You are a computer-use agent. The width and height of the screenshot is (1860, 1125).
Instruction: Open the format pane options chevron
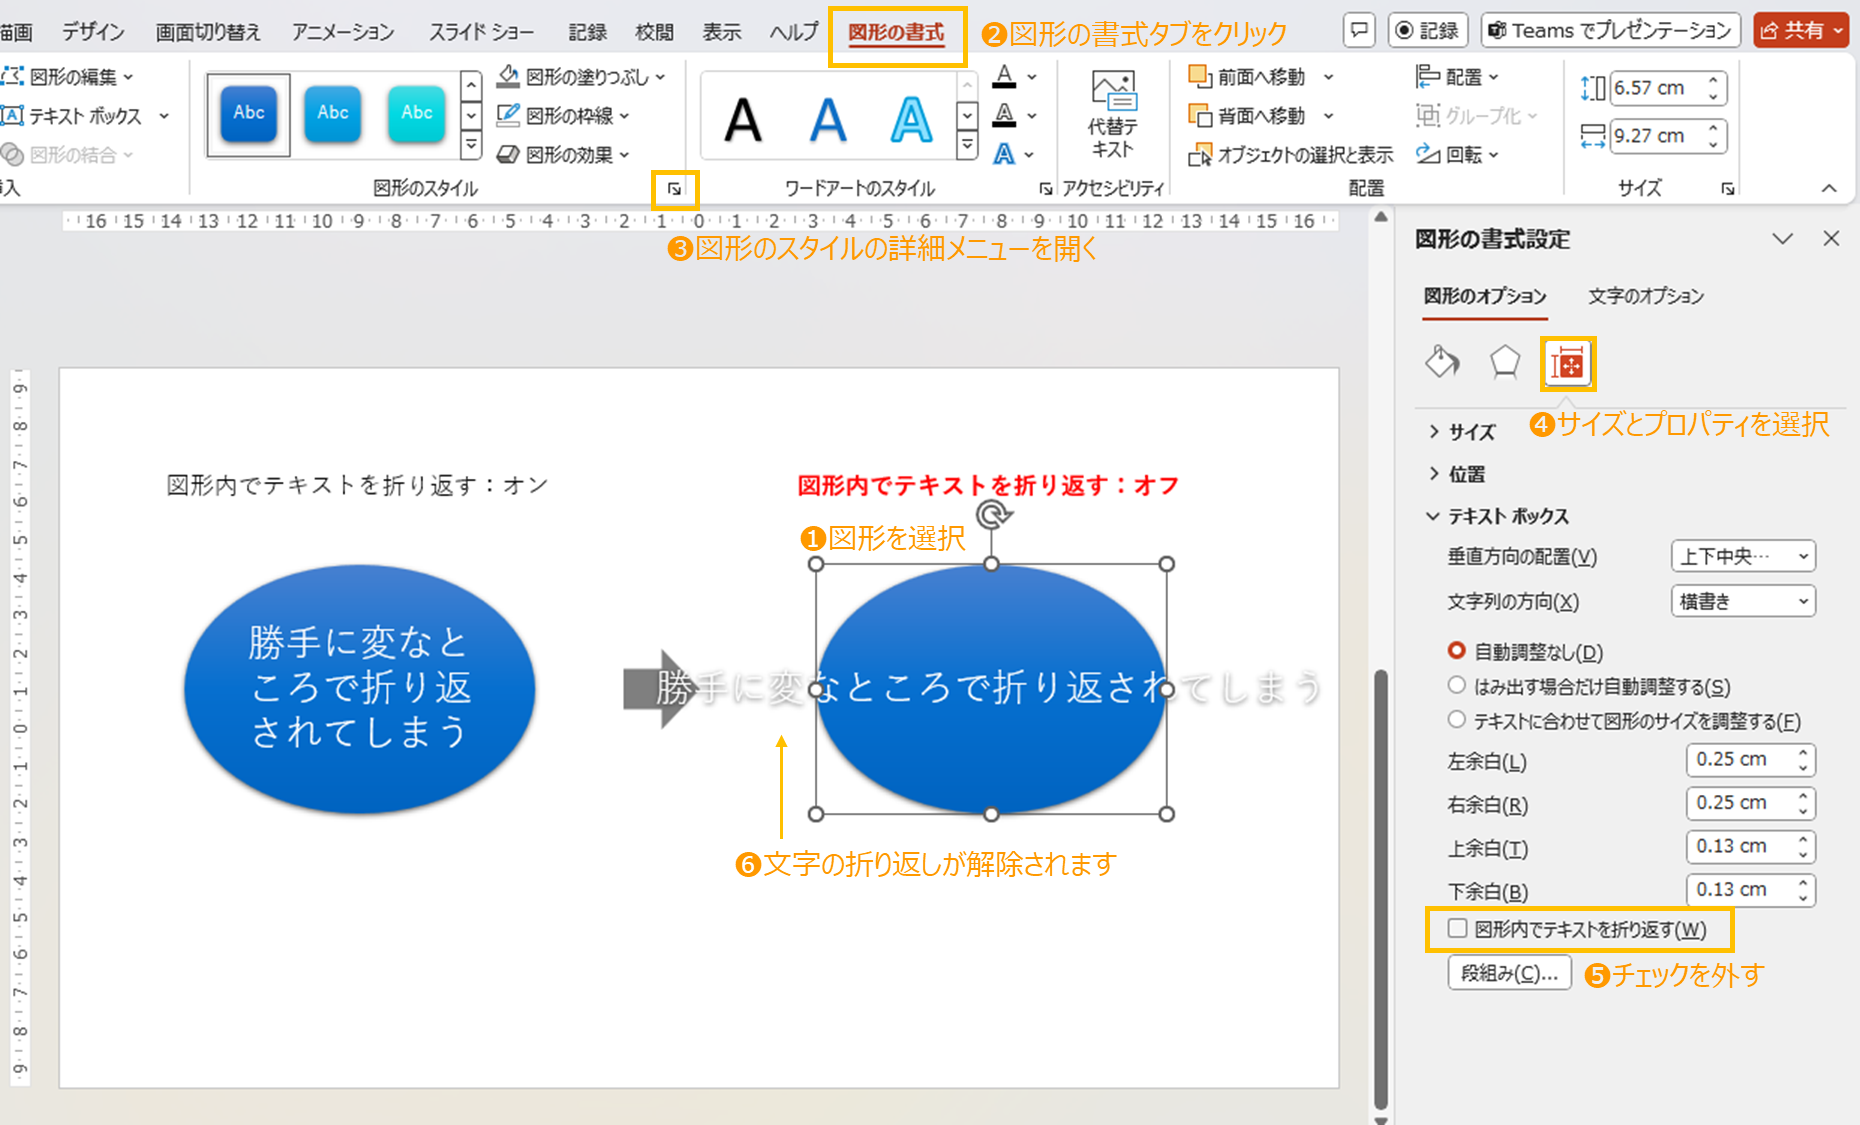click(1782, 239)
